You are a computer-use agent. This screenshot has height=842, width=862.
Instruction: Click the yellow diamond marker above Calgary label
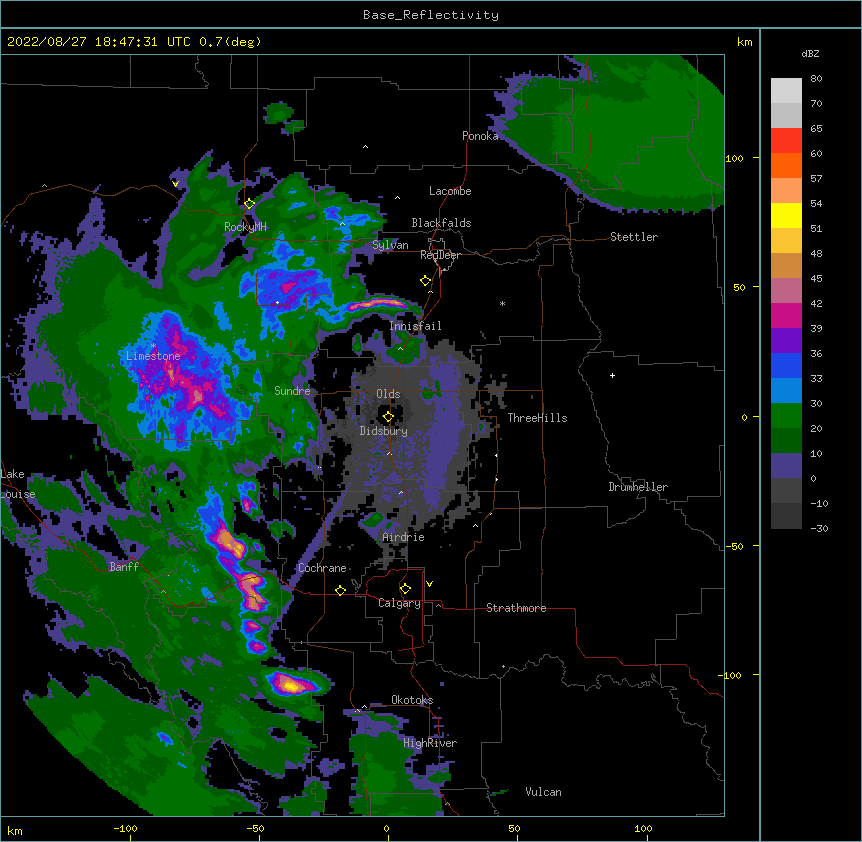click(405, 589)
